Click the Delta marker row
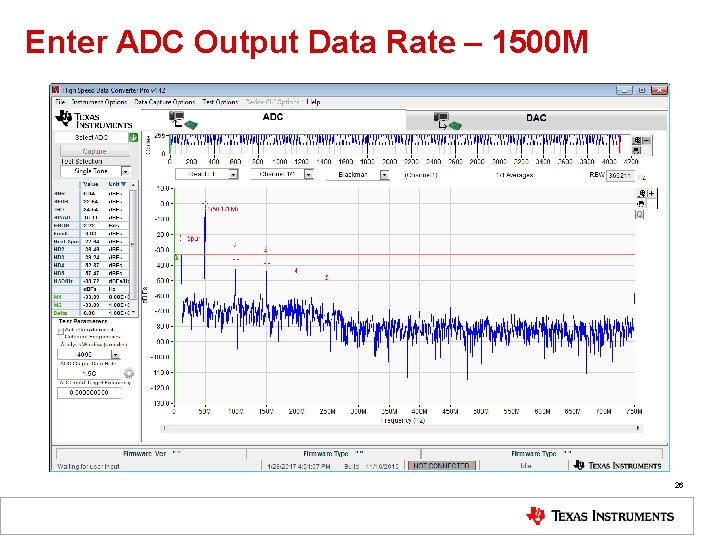Viewport: 720px width, 540px height. (x=91, y=313)
